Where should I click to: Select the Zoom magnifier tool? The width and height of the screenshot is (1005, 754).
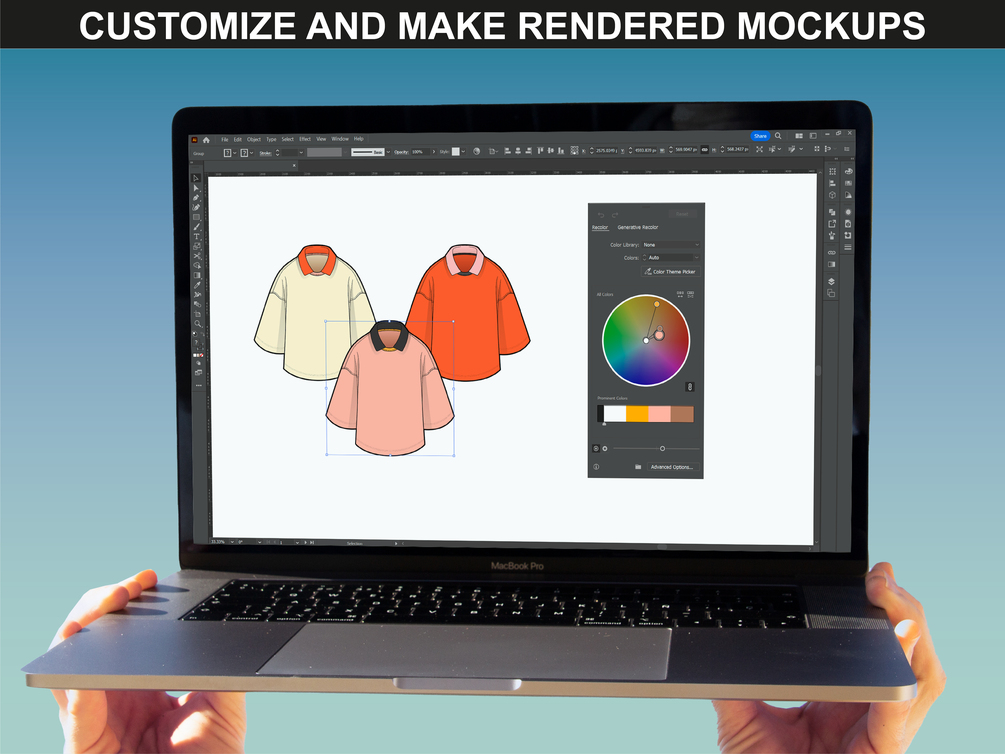pyautogui.click(x=197, y=323)
